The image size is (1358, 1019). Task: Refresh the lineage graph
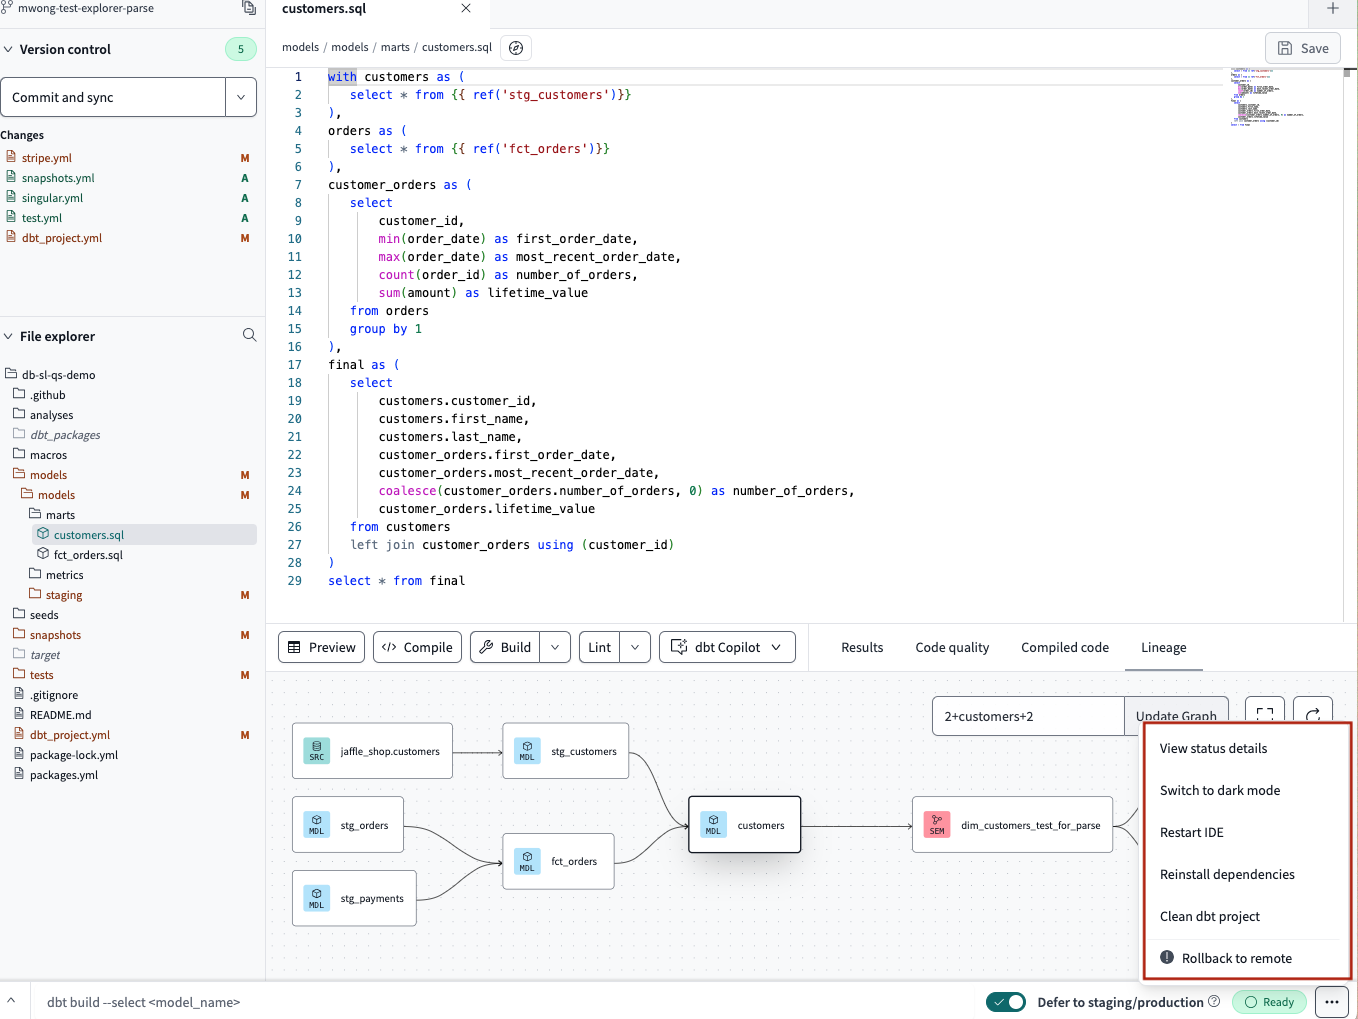click(x=1312, y=711)
